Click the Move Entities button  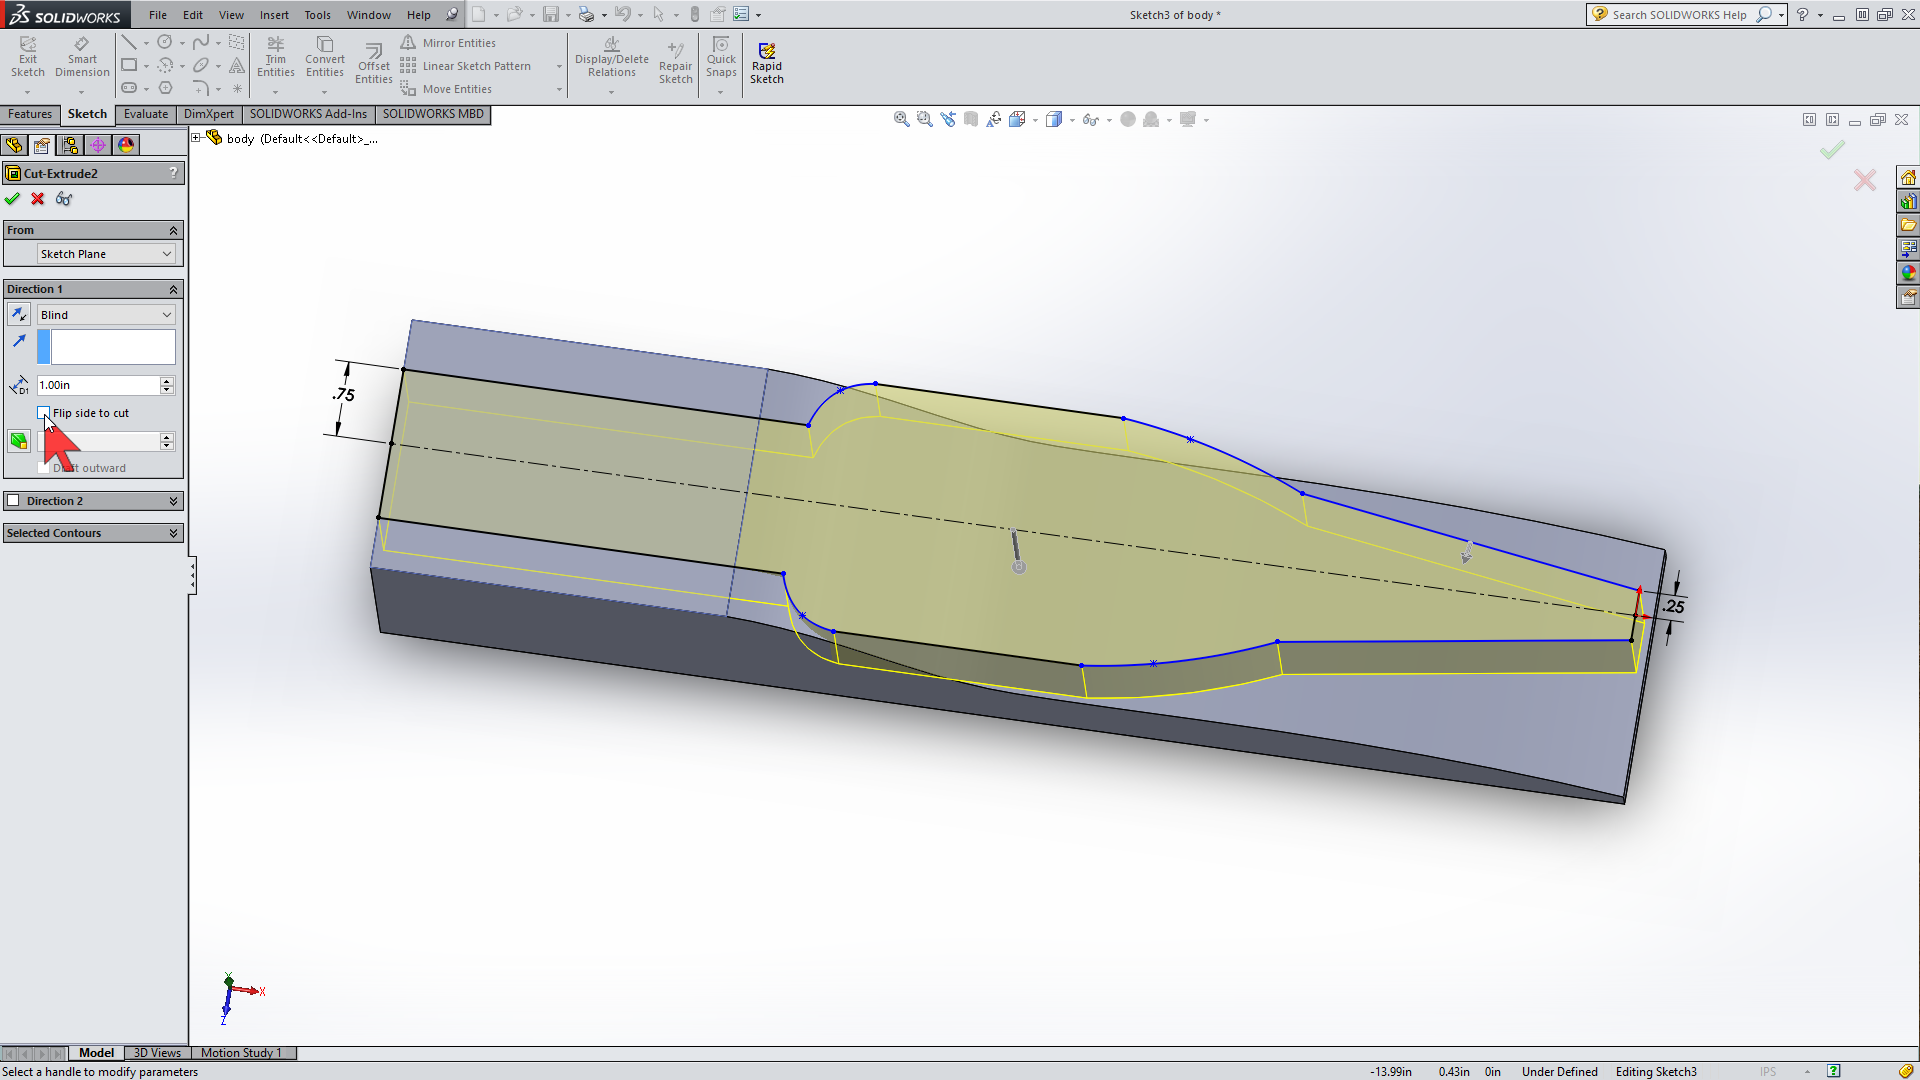tap(446, 89)
